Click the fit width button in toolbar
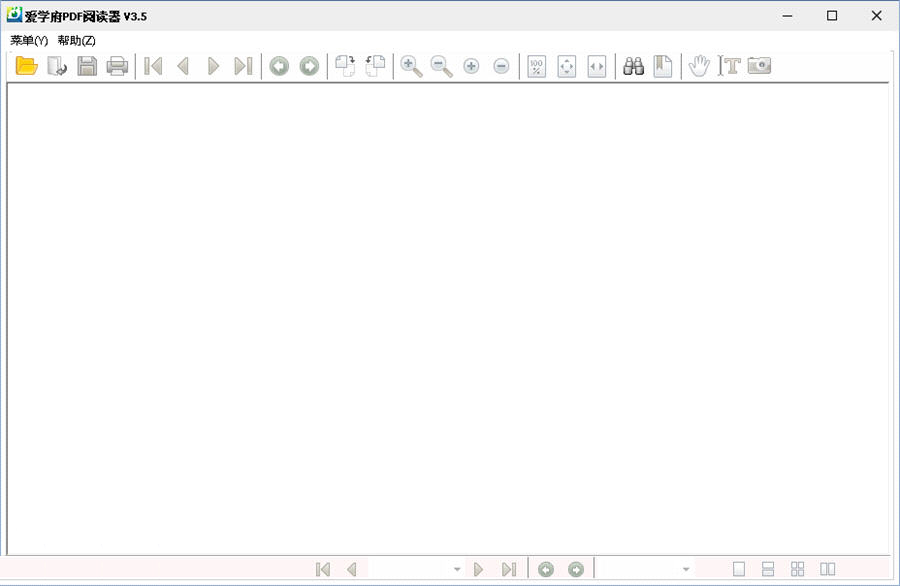The height and width of the screenshot is (586, 900). pos(597,67)
